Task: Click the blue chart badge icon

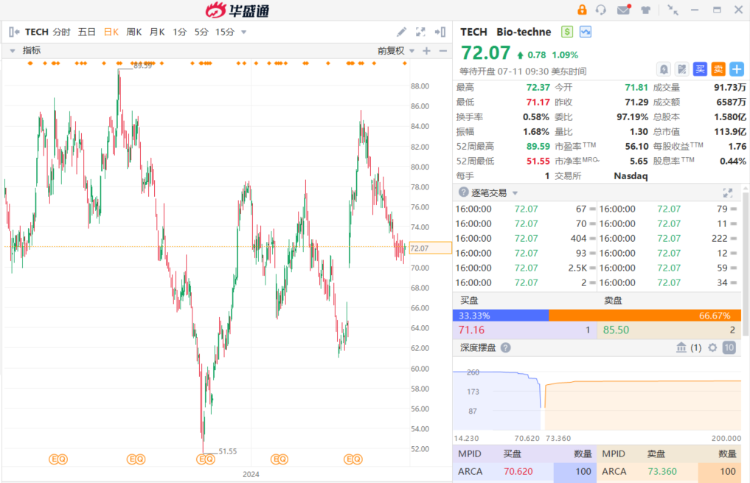Action: 585,32
